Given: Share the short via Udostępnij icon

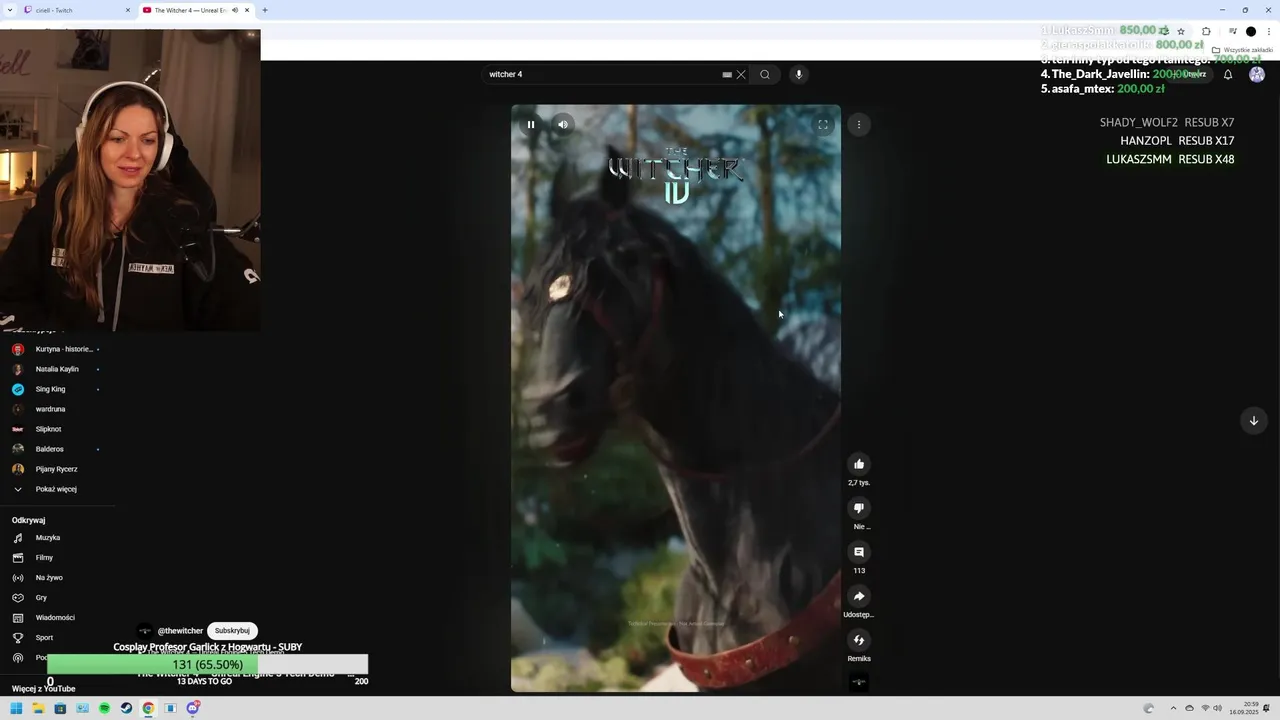Looking at the screenshot, I should (859, 596).
